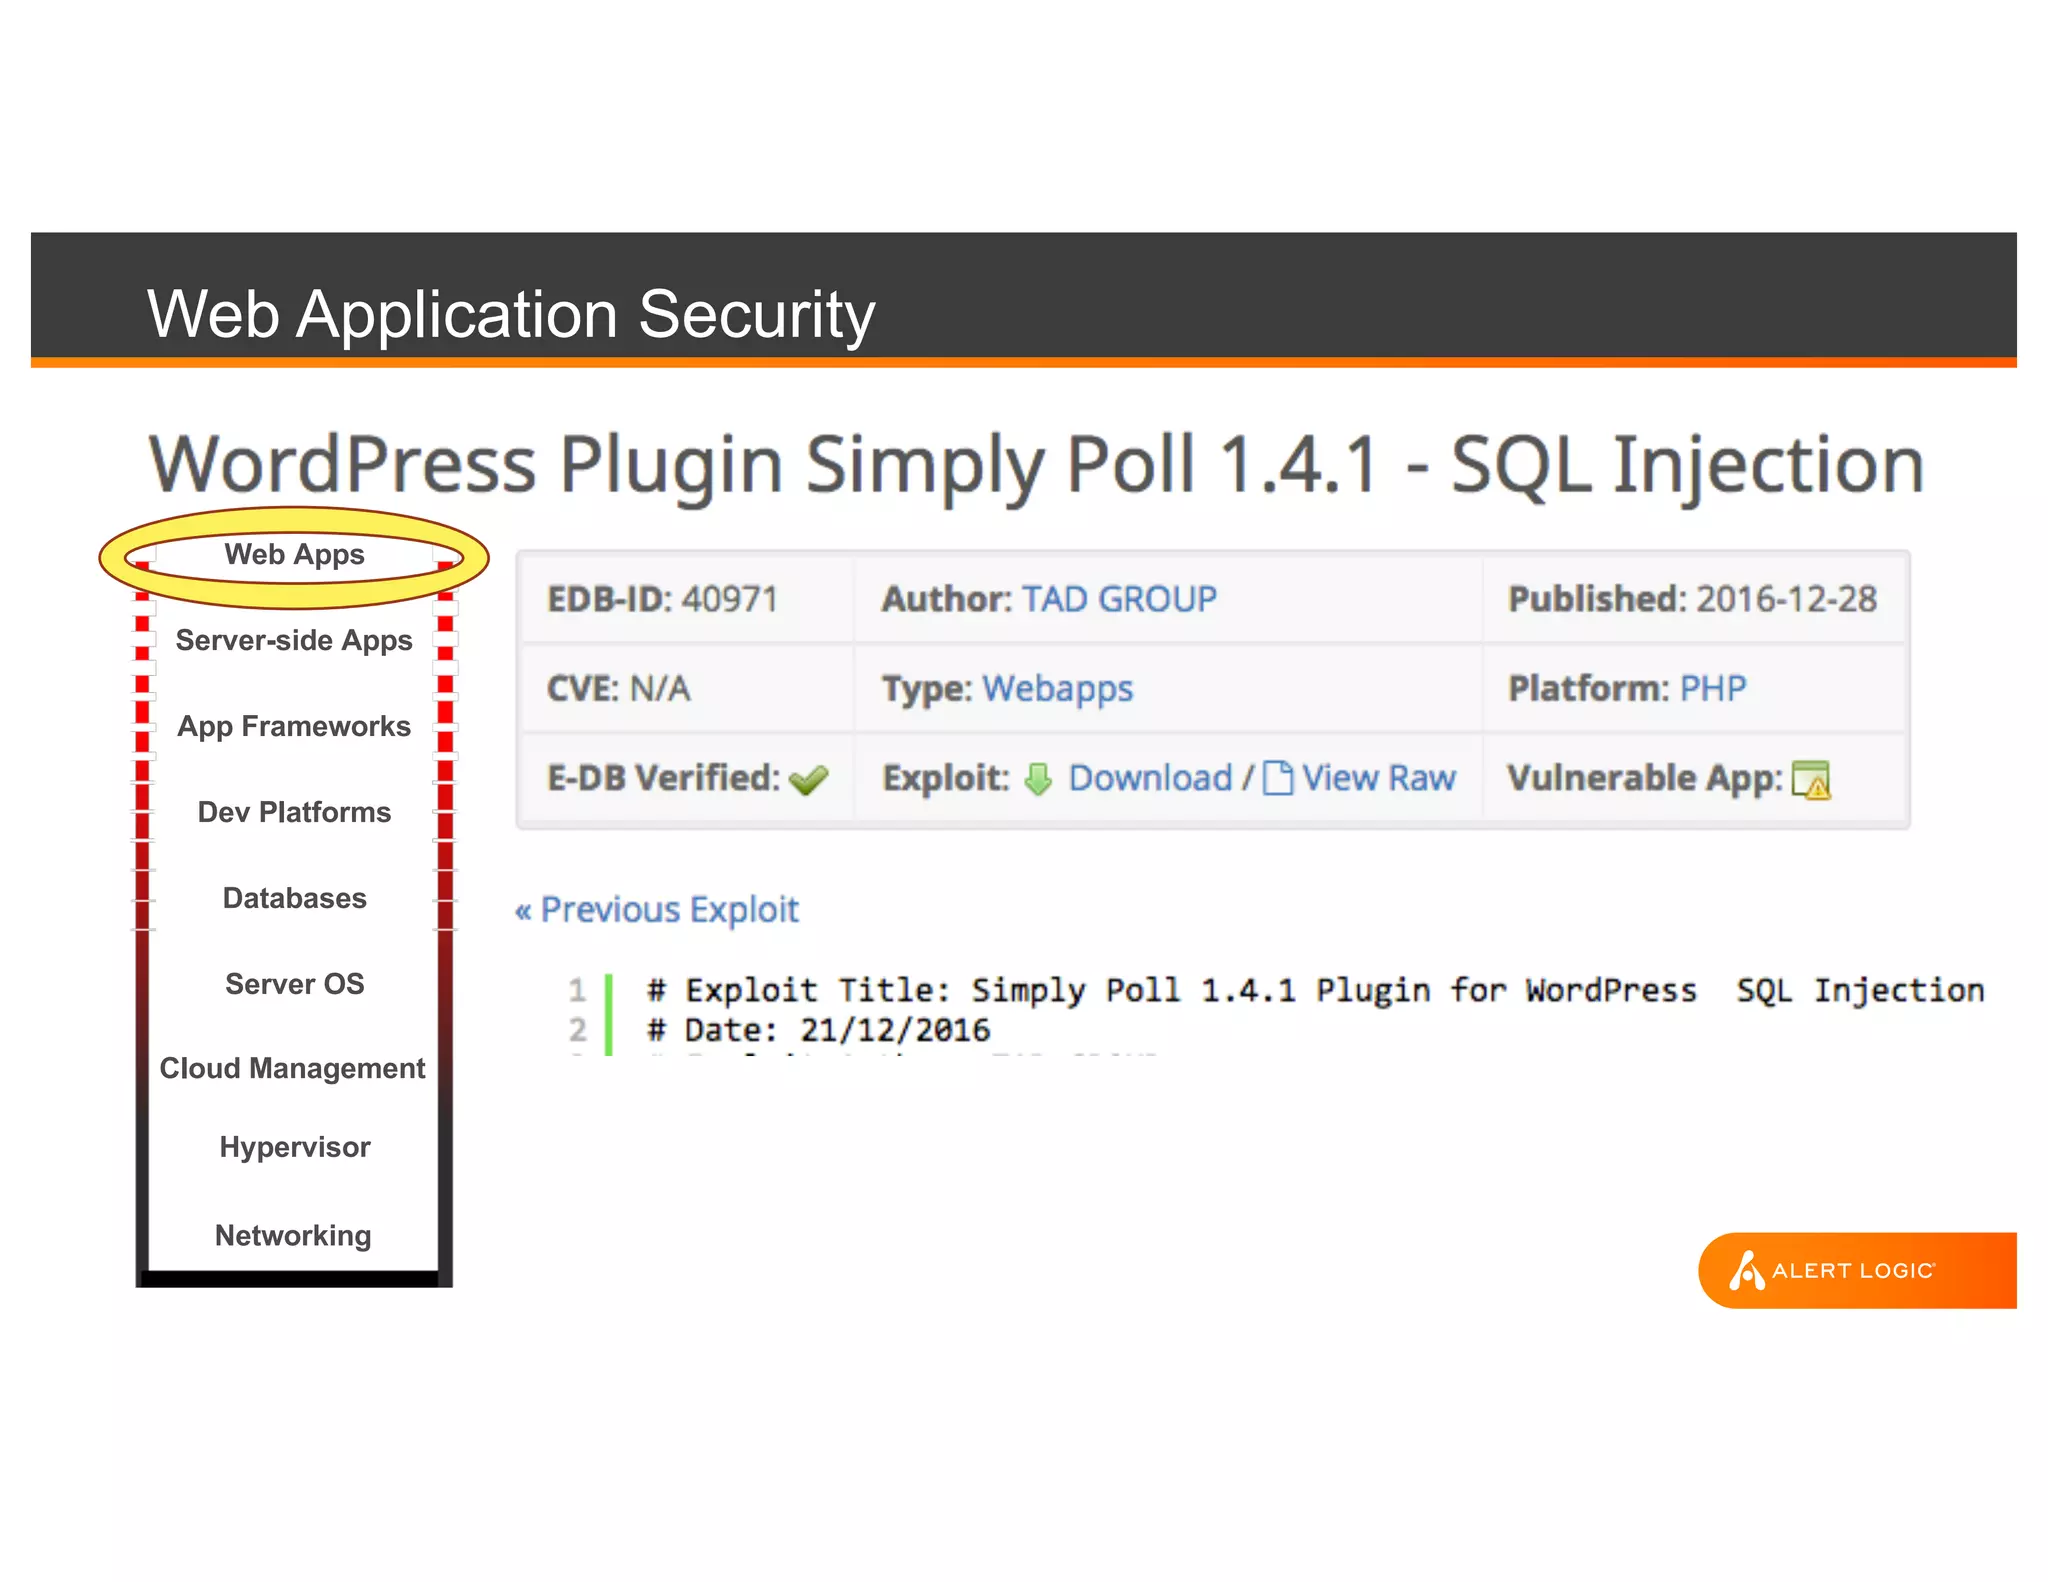This screenshot has height=1582, width=2048.
Task: Click the Alert Logic logo
Action: click(x=1857, y=1270)
